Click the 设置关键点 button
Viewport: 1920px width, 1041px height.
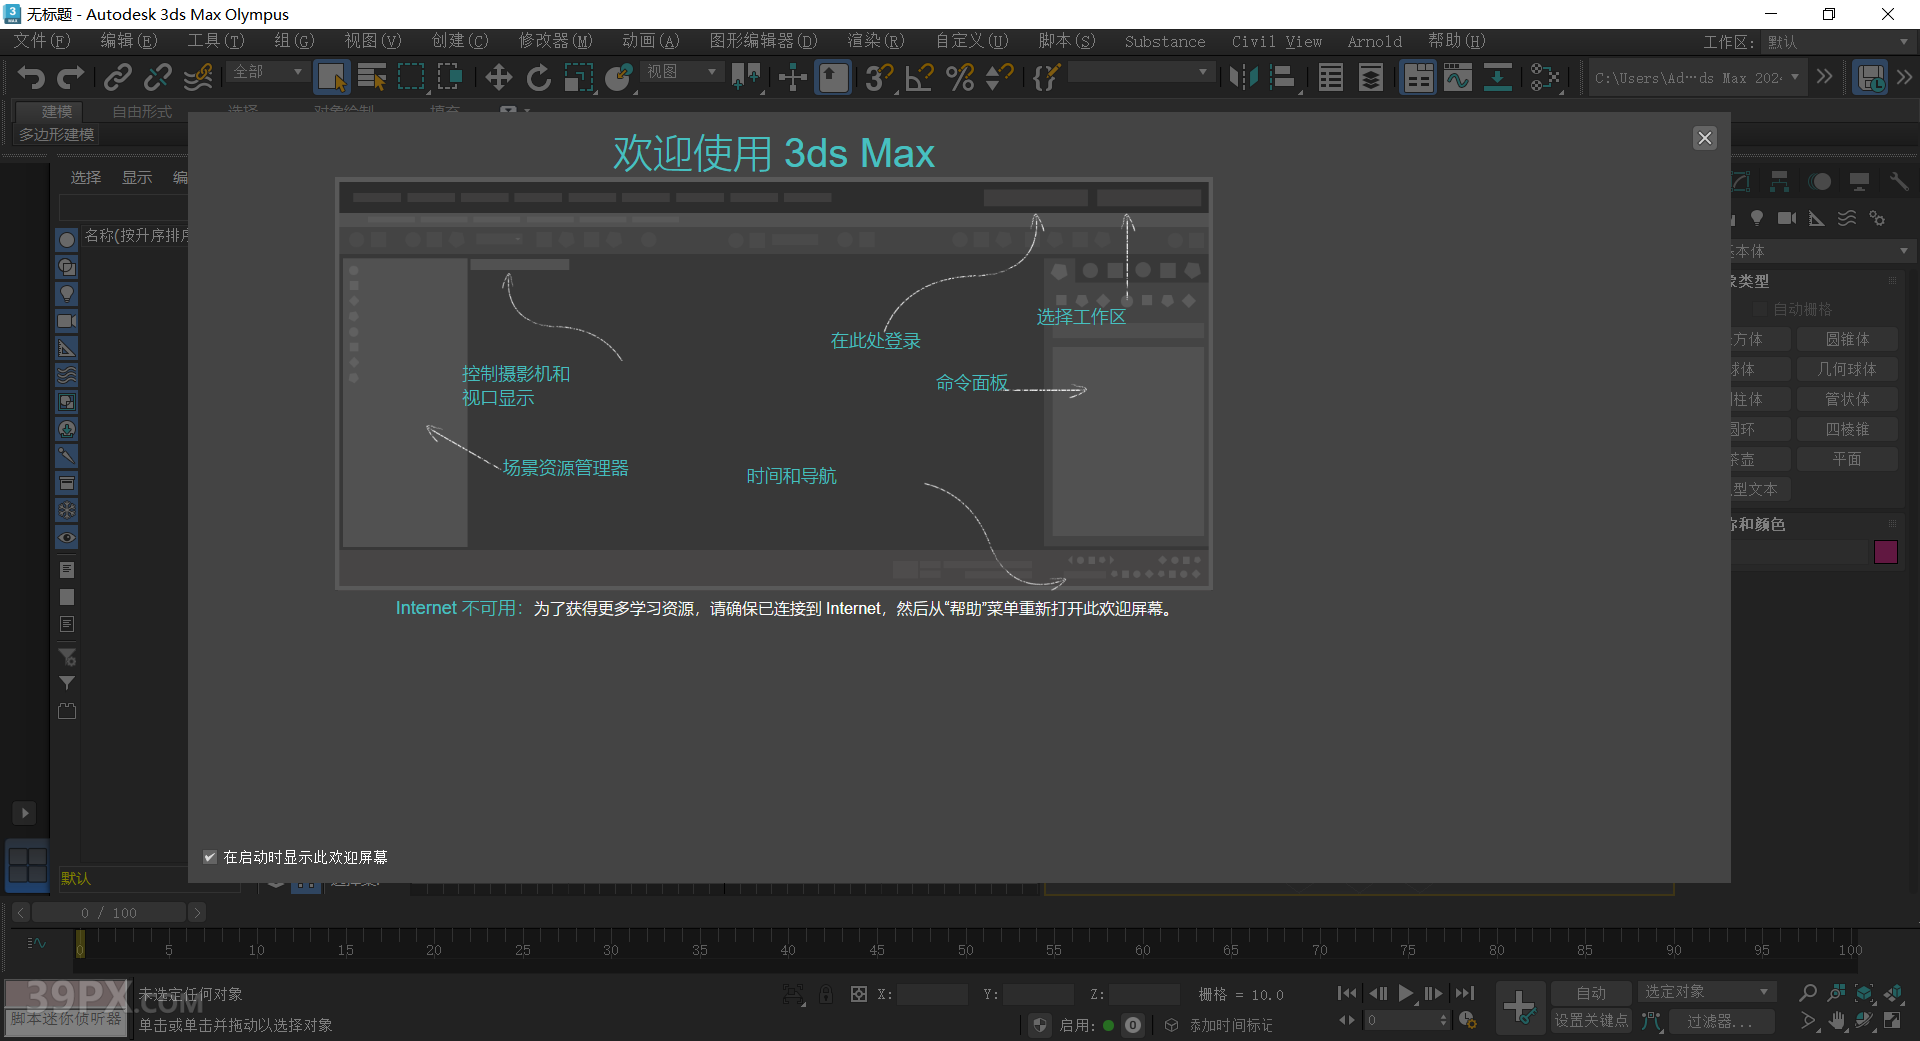(1591, 1020)
